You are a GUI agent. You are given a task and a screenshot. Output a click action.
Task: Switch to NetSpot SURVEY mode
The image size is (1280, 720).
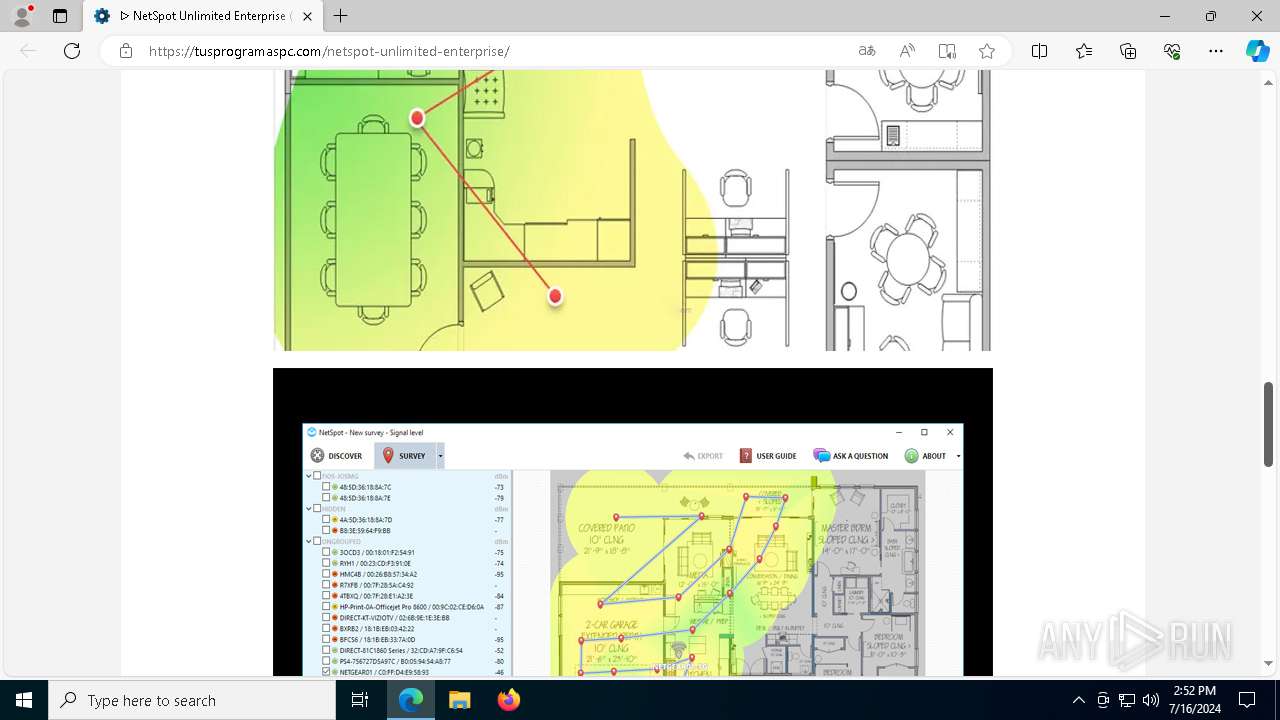[405, 456]
